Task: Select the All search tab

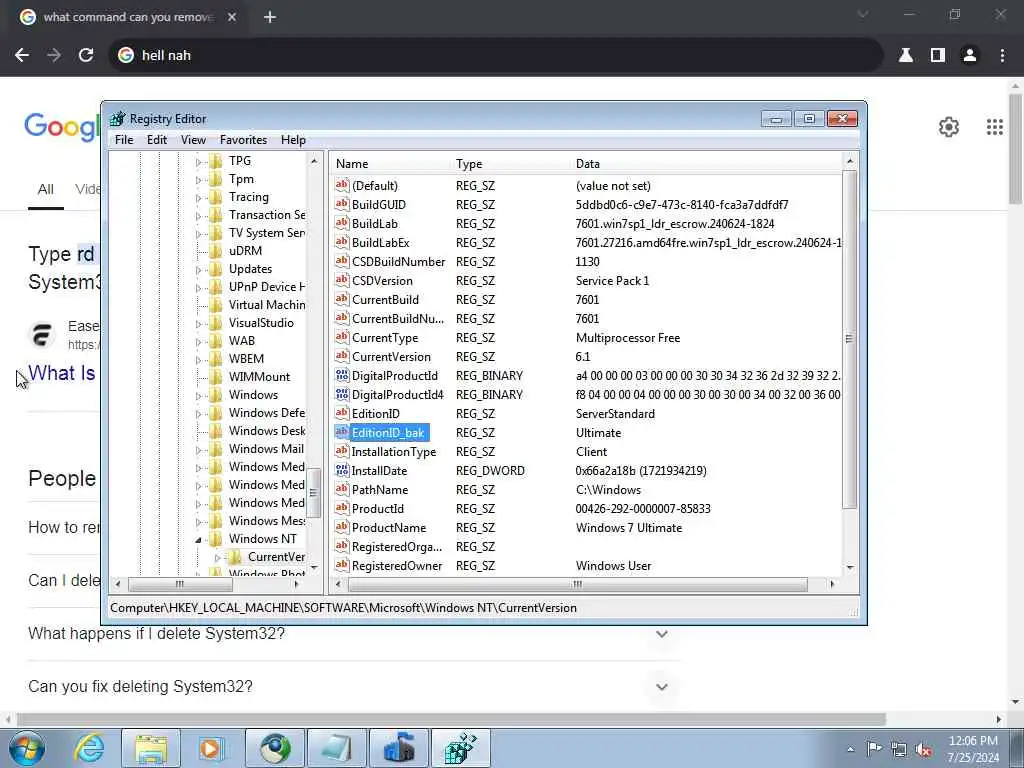Action: point(46,189)
